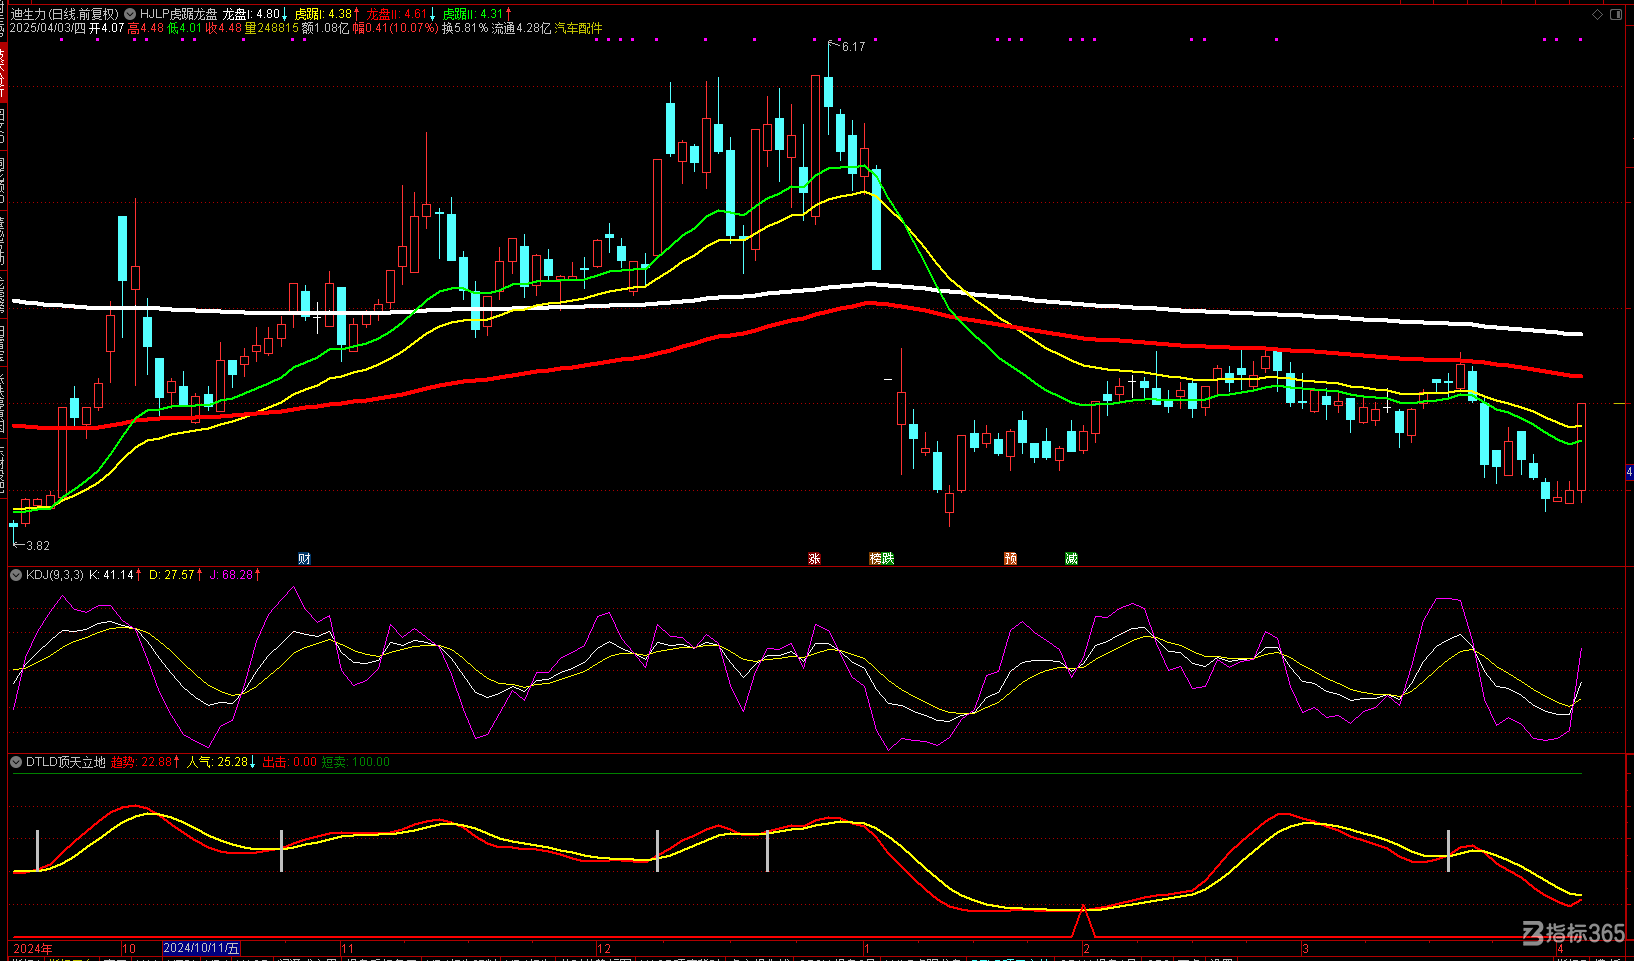Click the 幅0.41(10.07%) change value
Image resolution: width=1634 pixels, height=961 pixels.
395,28
